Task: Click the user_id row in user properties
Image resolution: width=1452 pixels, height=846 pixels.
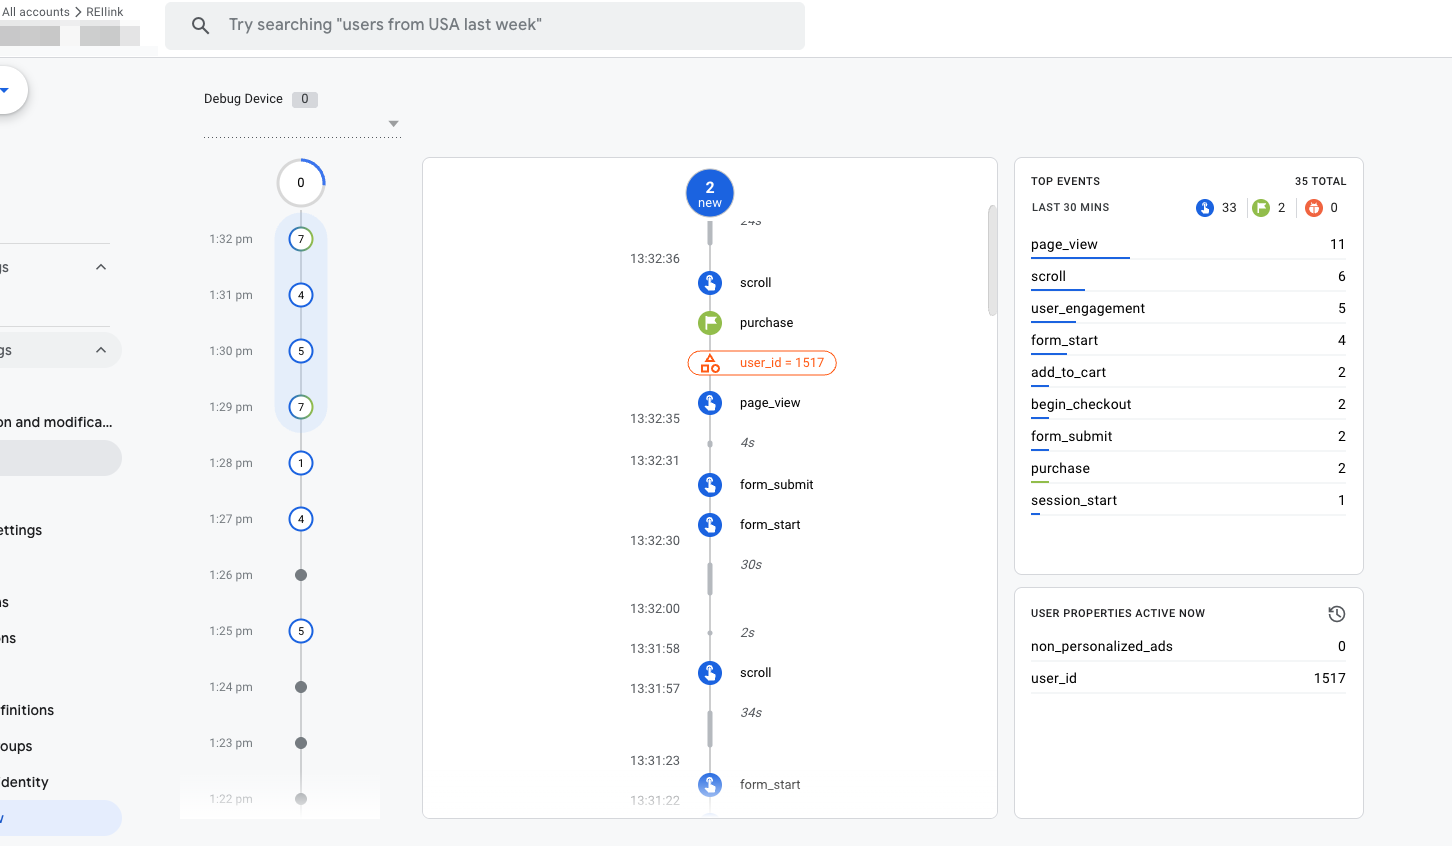Action: click(1188, 679)
